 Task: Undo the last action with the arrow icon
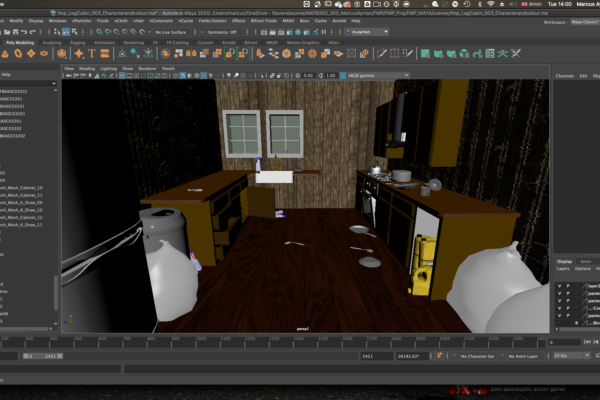tap(24, 32)
